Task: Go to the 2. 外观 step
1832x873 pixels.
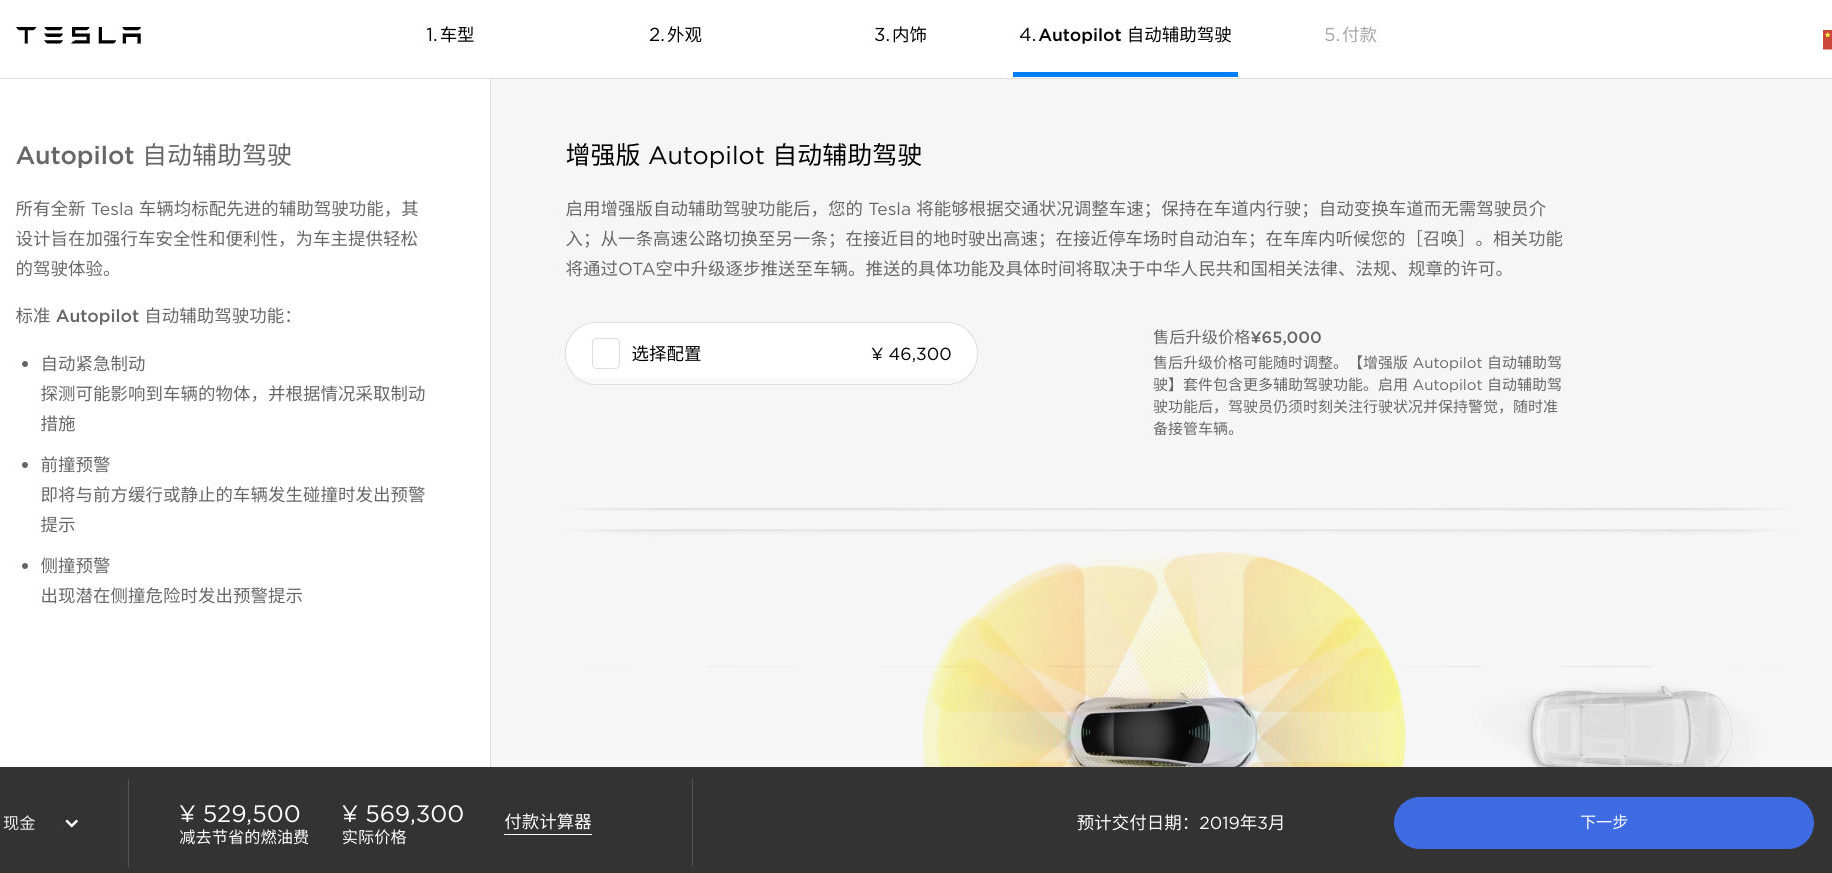Action: pos(675,35)
